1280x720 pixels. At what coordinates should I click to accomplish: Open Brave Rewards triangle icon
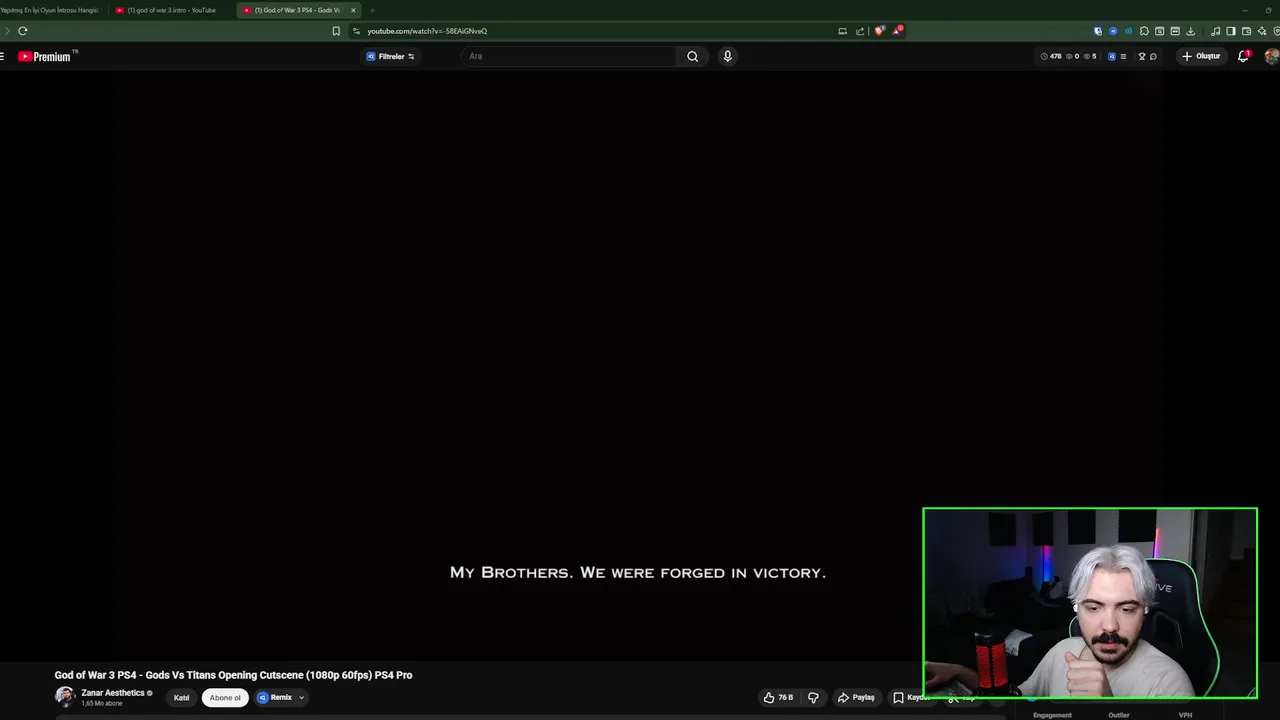point(897,31)
